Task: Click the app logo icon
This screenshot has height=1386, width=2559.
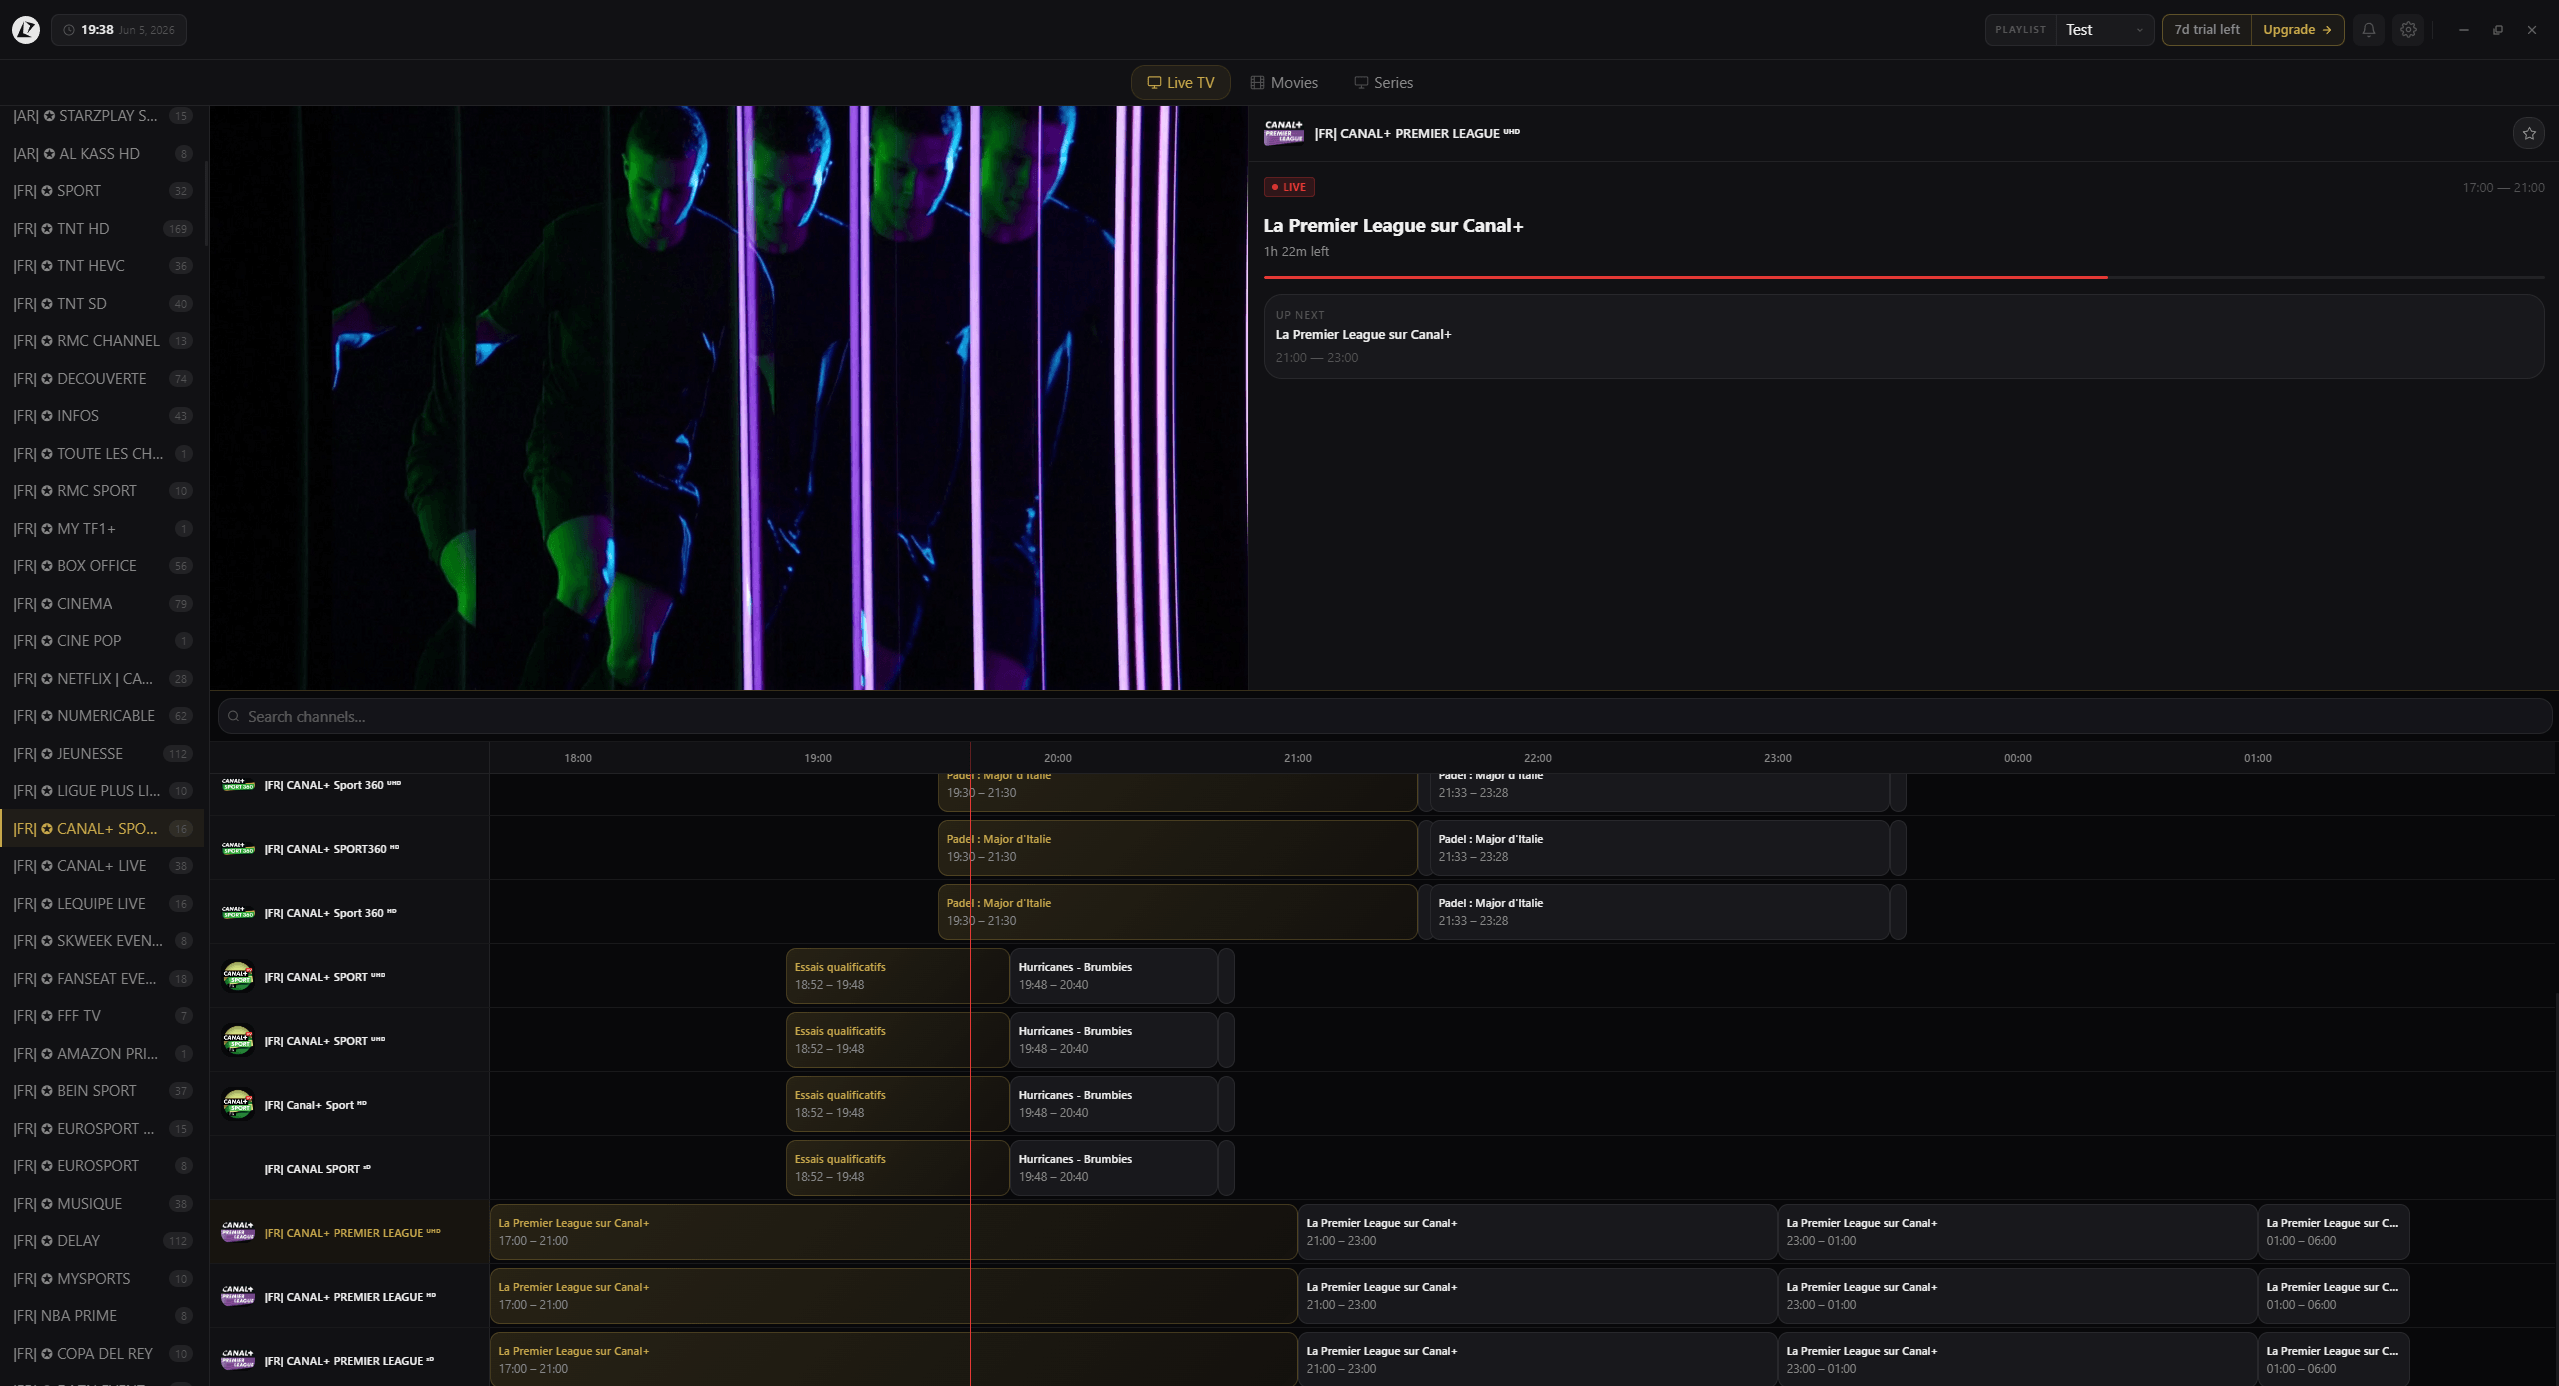Action: point(26,30)
